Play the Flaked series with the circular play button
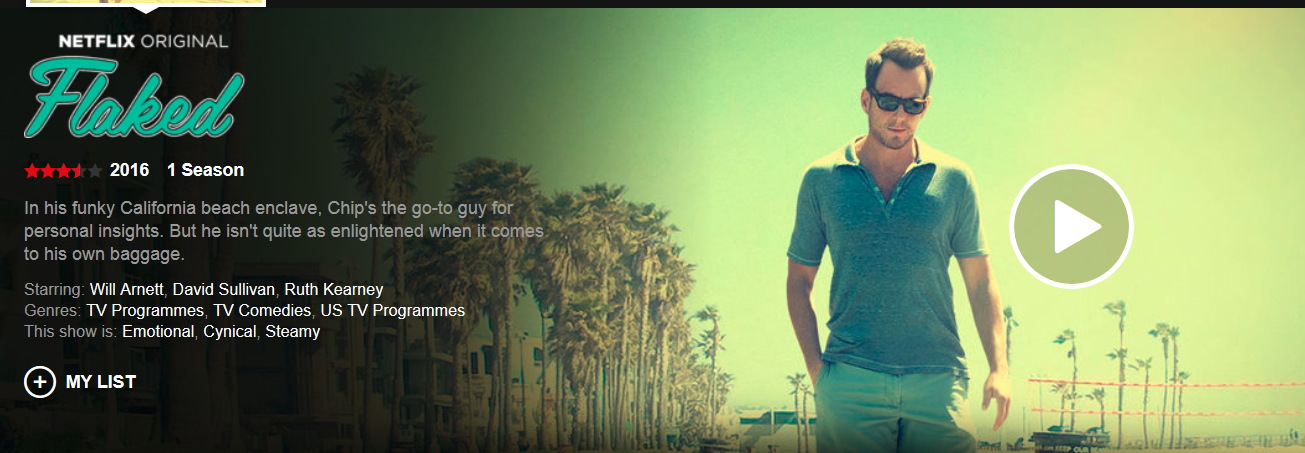This screenshot has height=453, width=1305. coord(1071,227)
